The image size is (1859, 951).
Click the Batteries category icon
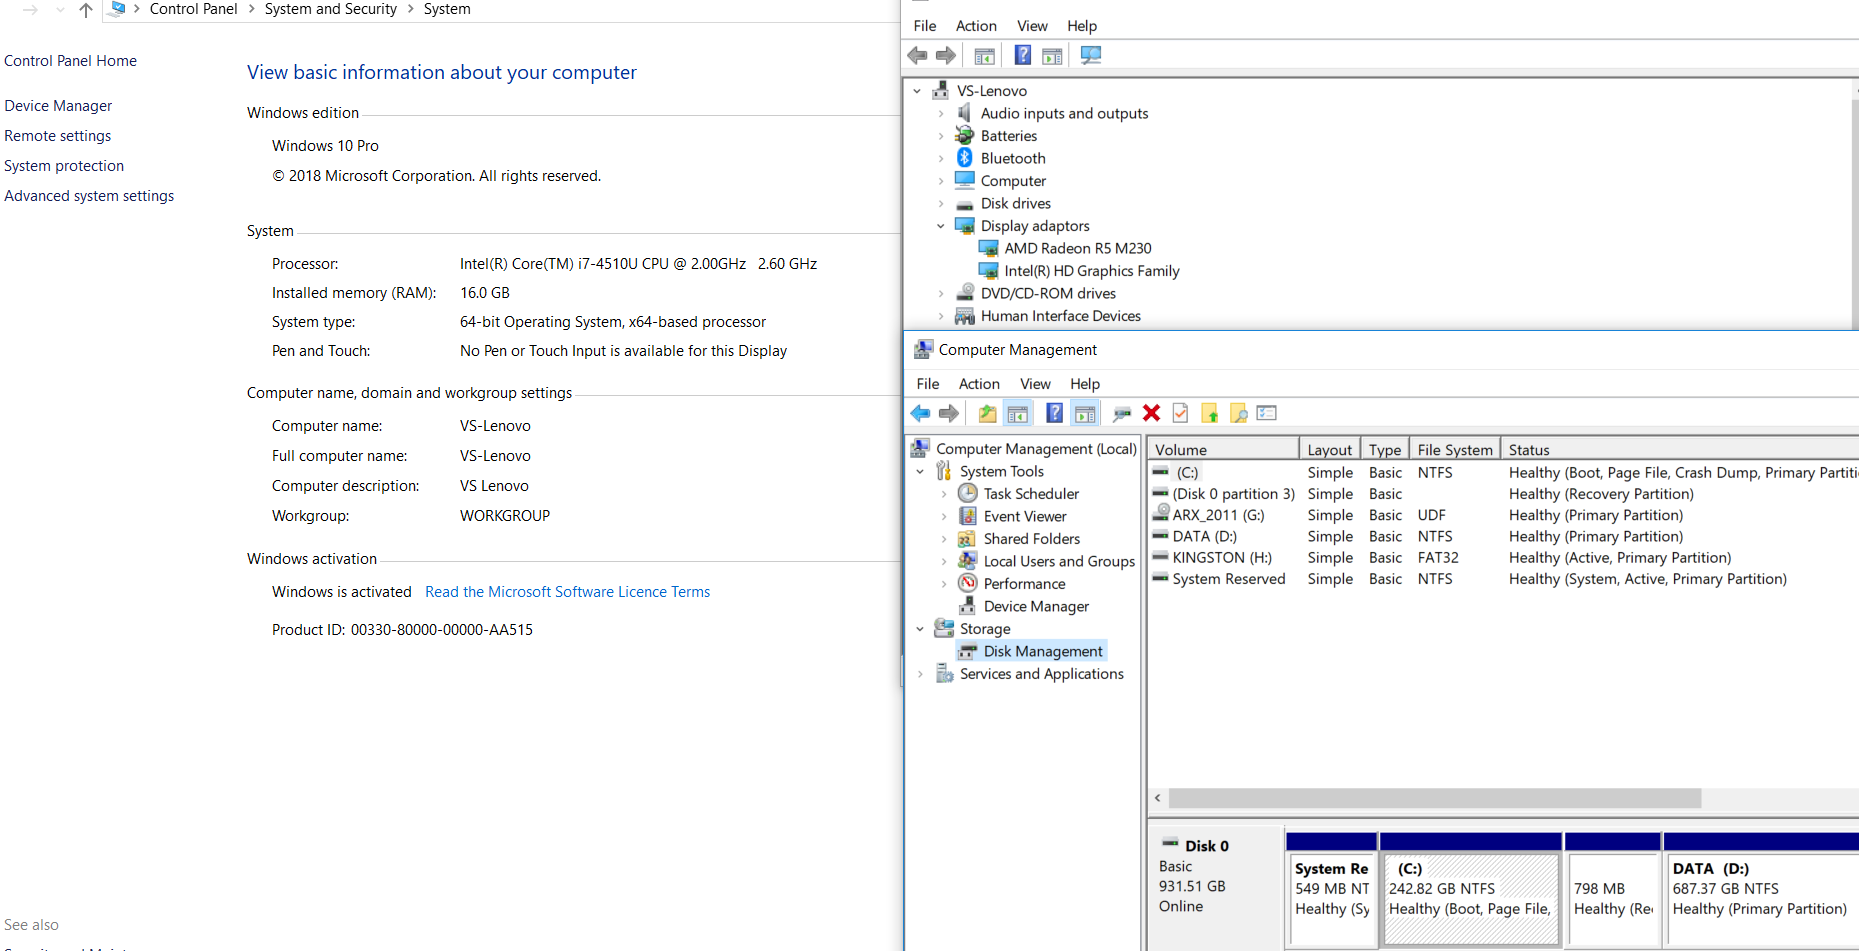pos(964,135)
